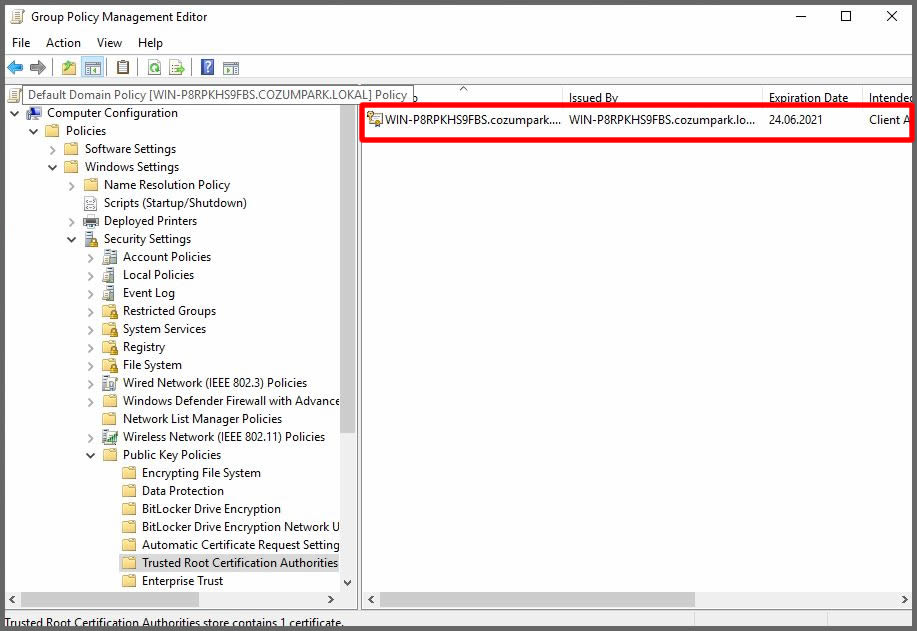Select Automatic Certificate Request Settings folder

tap(240, 545)
